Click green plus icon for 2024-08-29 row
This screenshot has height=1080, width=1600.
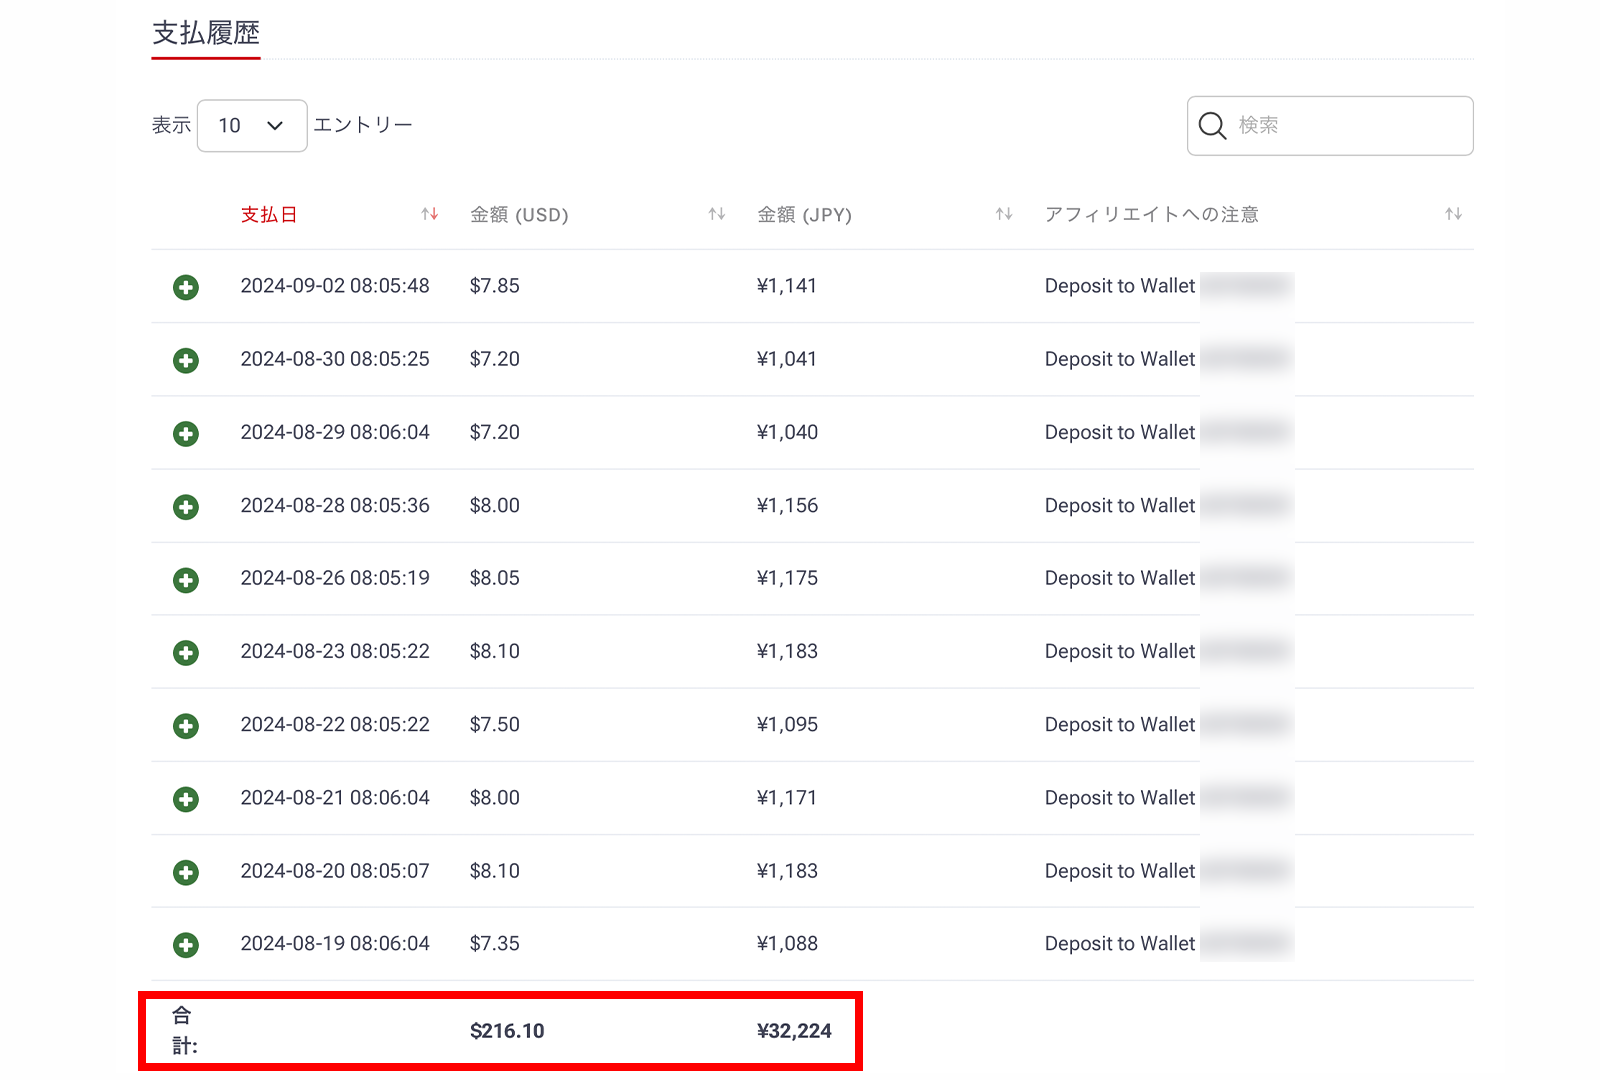(186, 434)
